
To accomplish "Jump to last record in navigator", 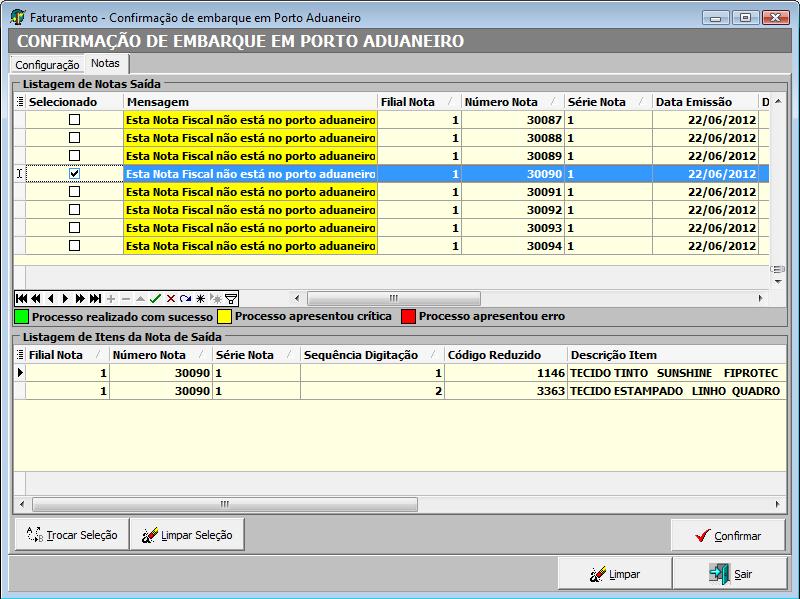I will click(x=95, y=298).
